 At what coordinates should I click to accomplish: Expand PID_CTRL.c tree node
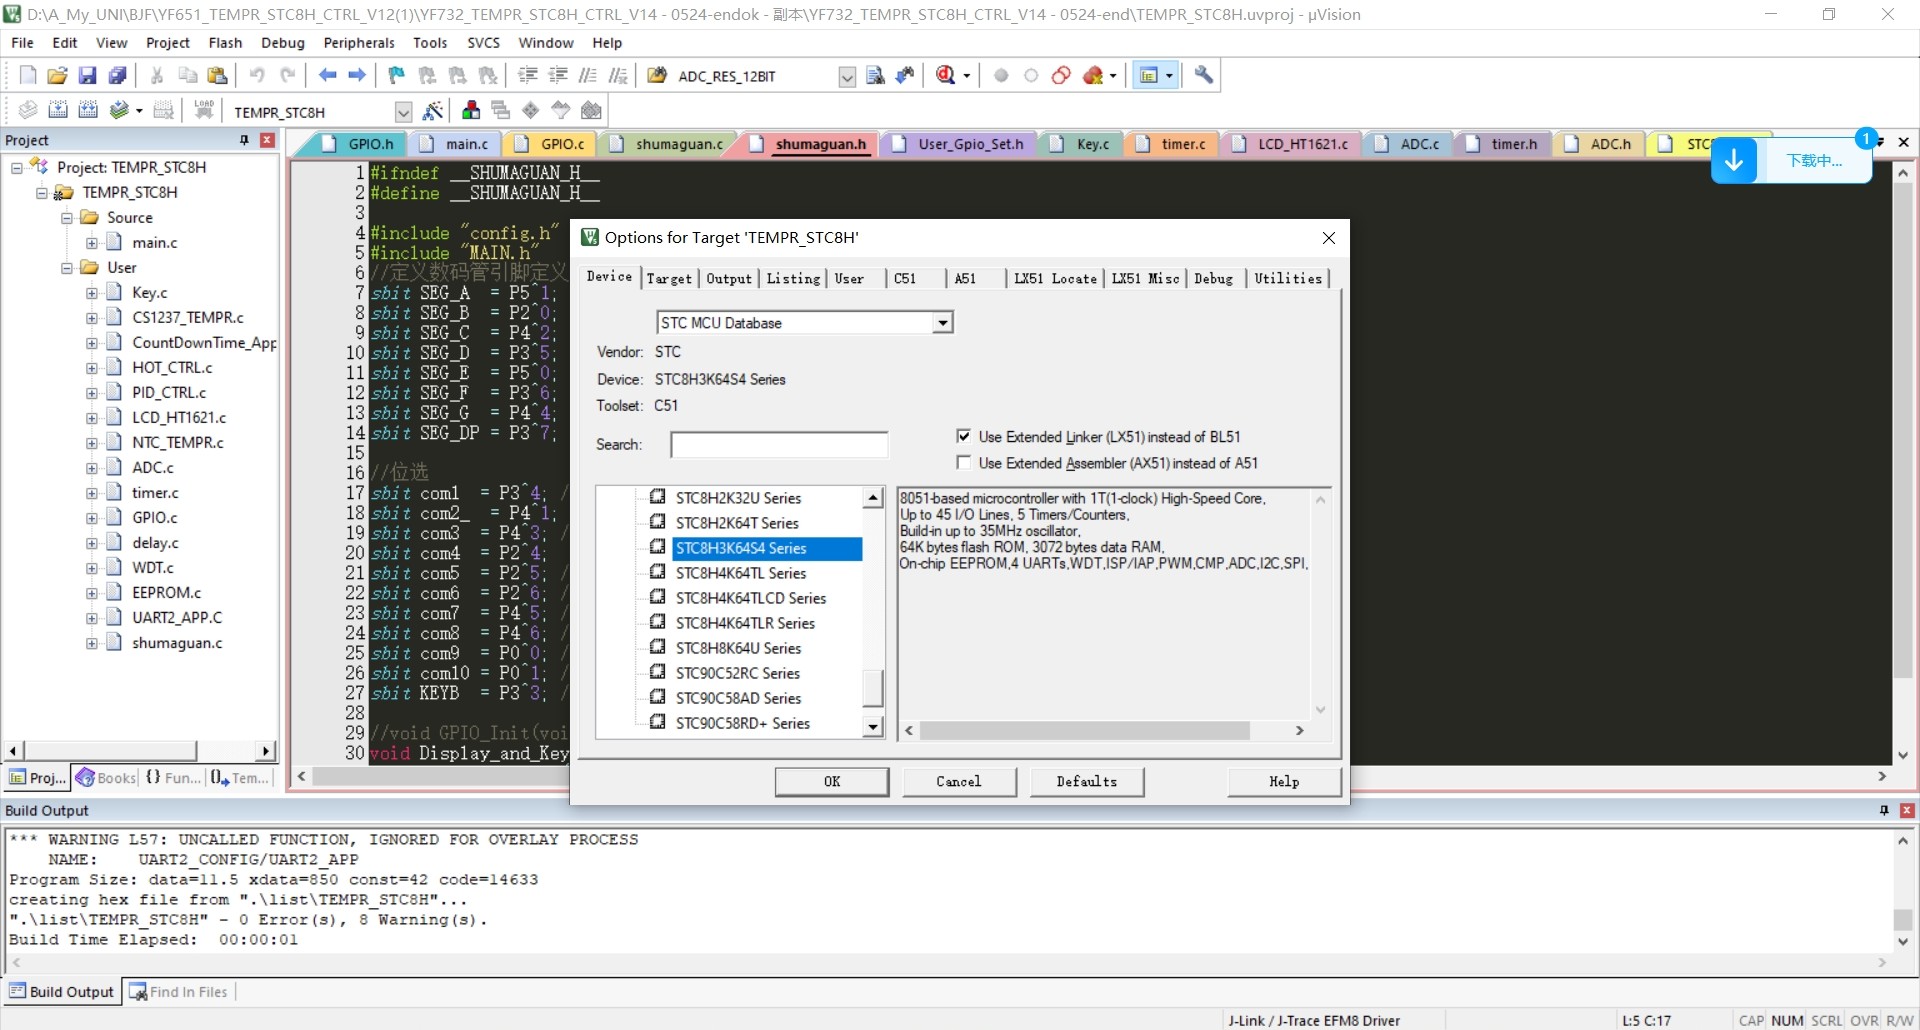92,393
